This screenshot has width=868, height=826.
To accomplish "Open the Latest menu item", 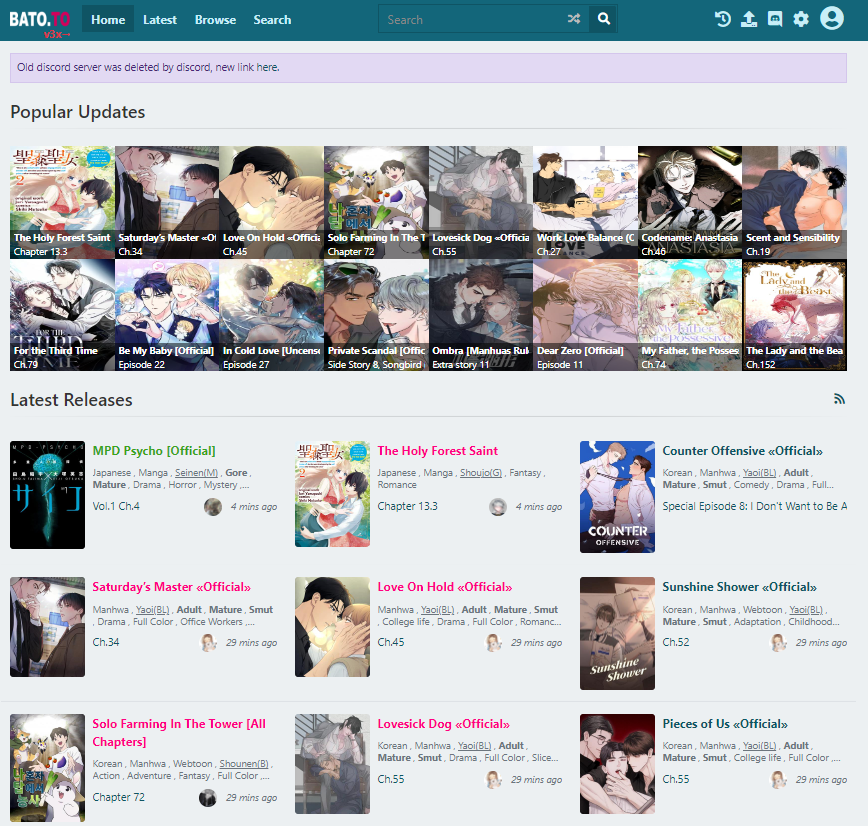I will coord(160,19).
